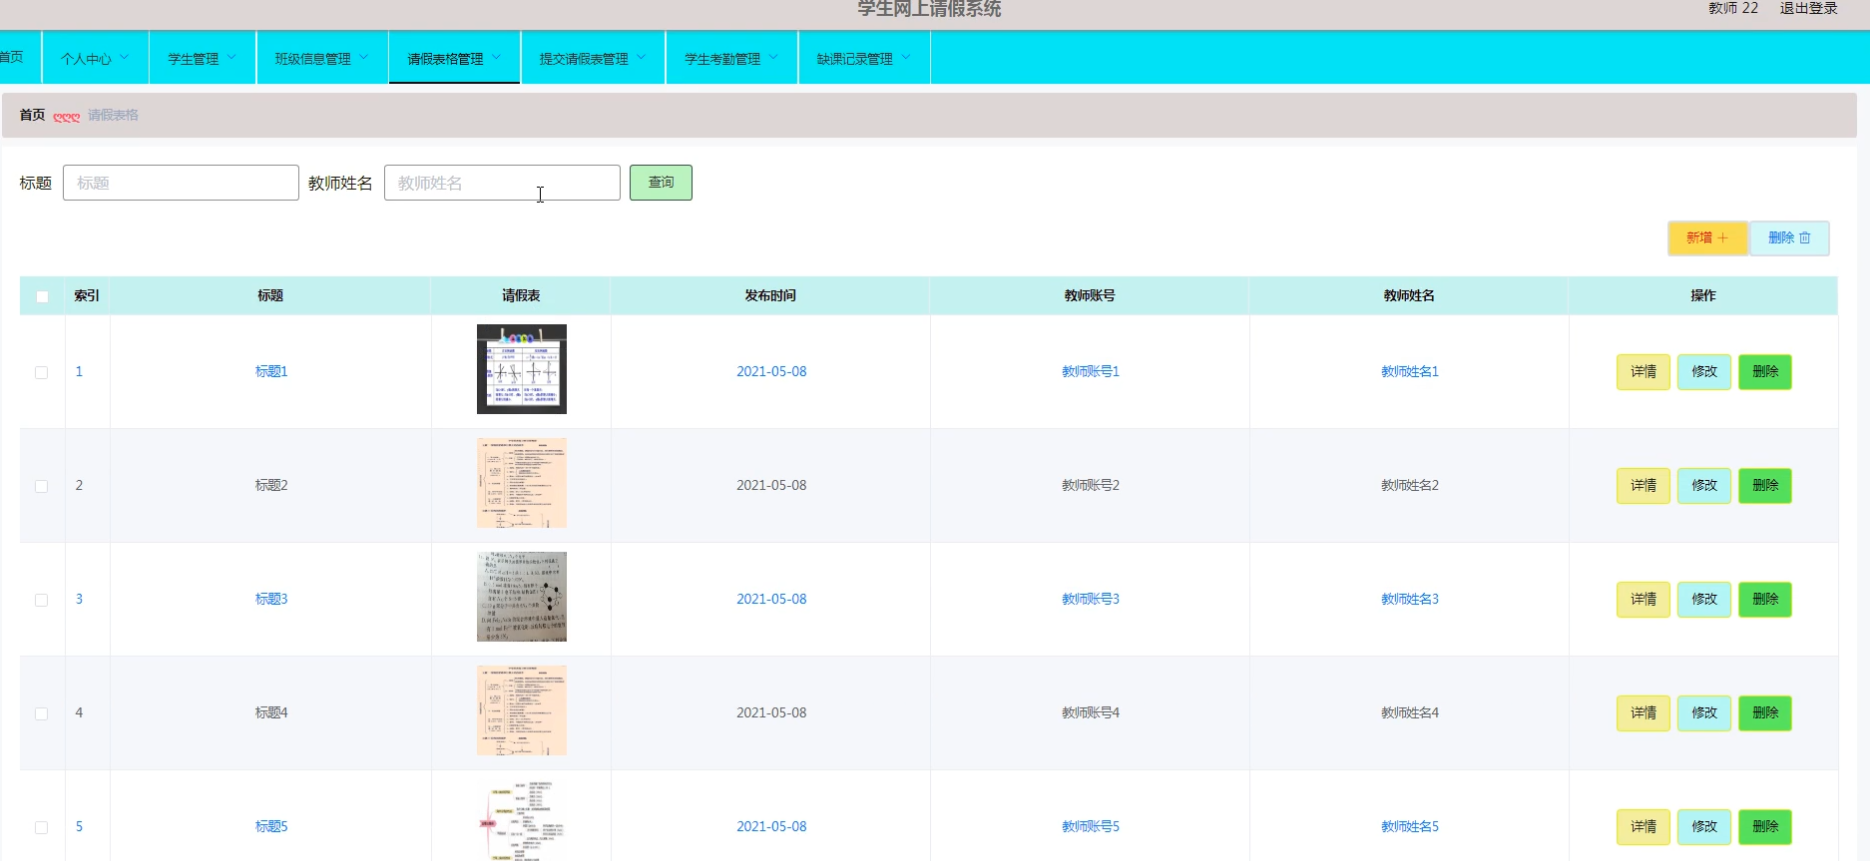Click the 标题1 cell text

(x=271, y=372)
